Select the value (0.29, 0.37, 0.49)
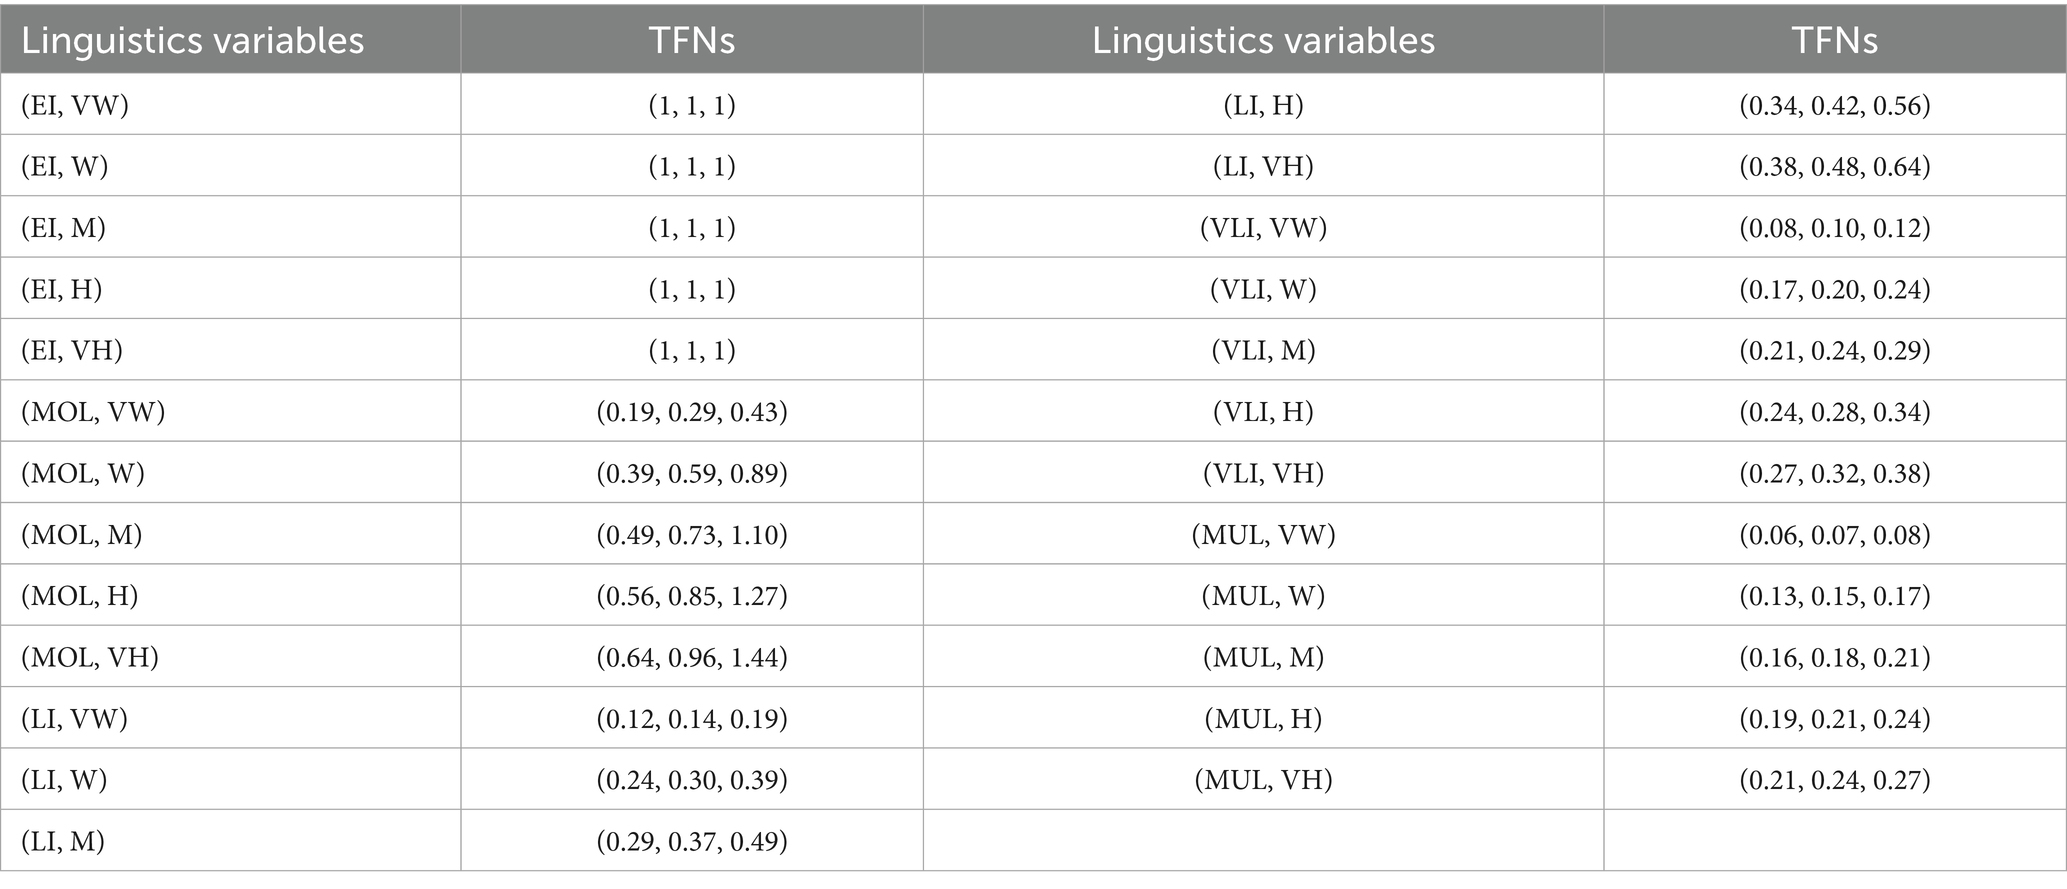The height and width of the screenshot is (889, 2067). pos(692,841)
